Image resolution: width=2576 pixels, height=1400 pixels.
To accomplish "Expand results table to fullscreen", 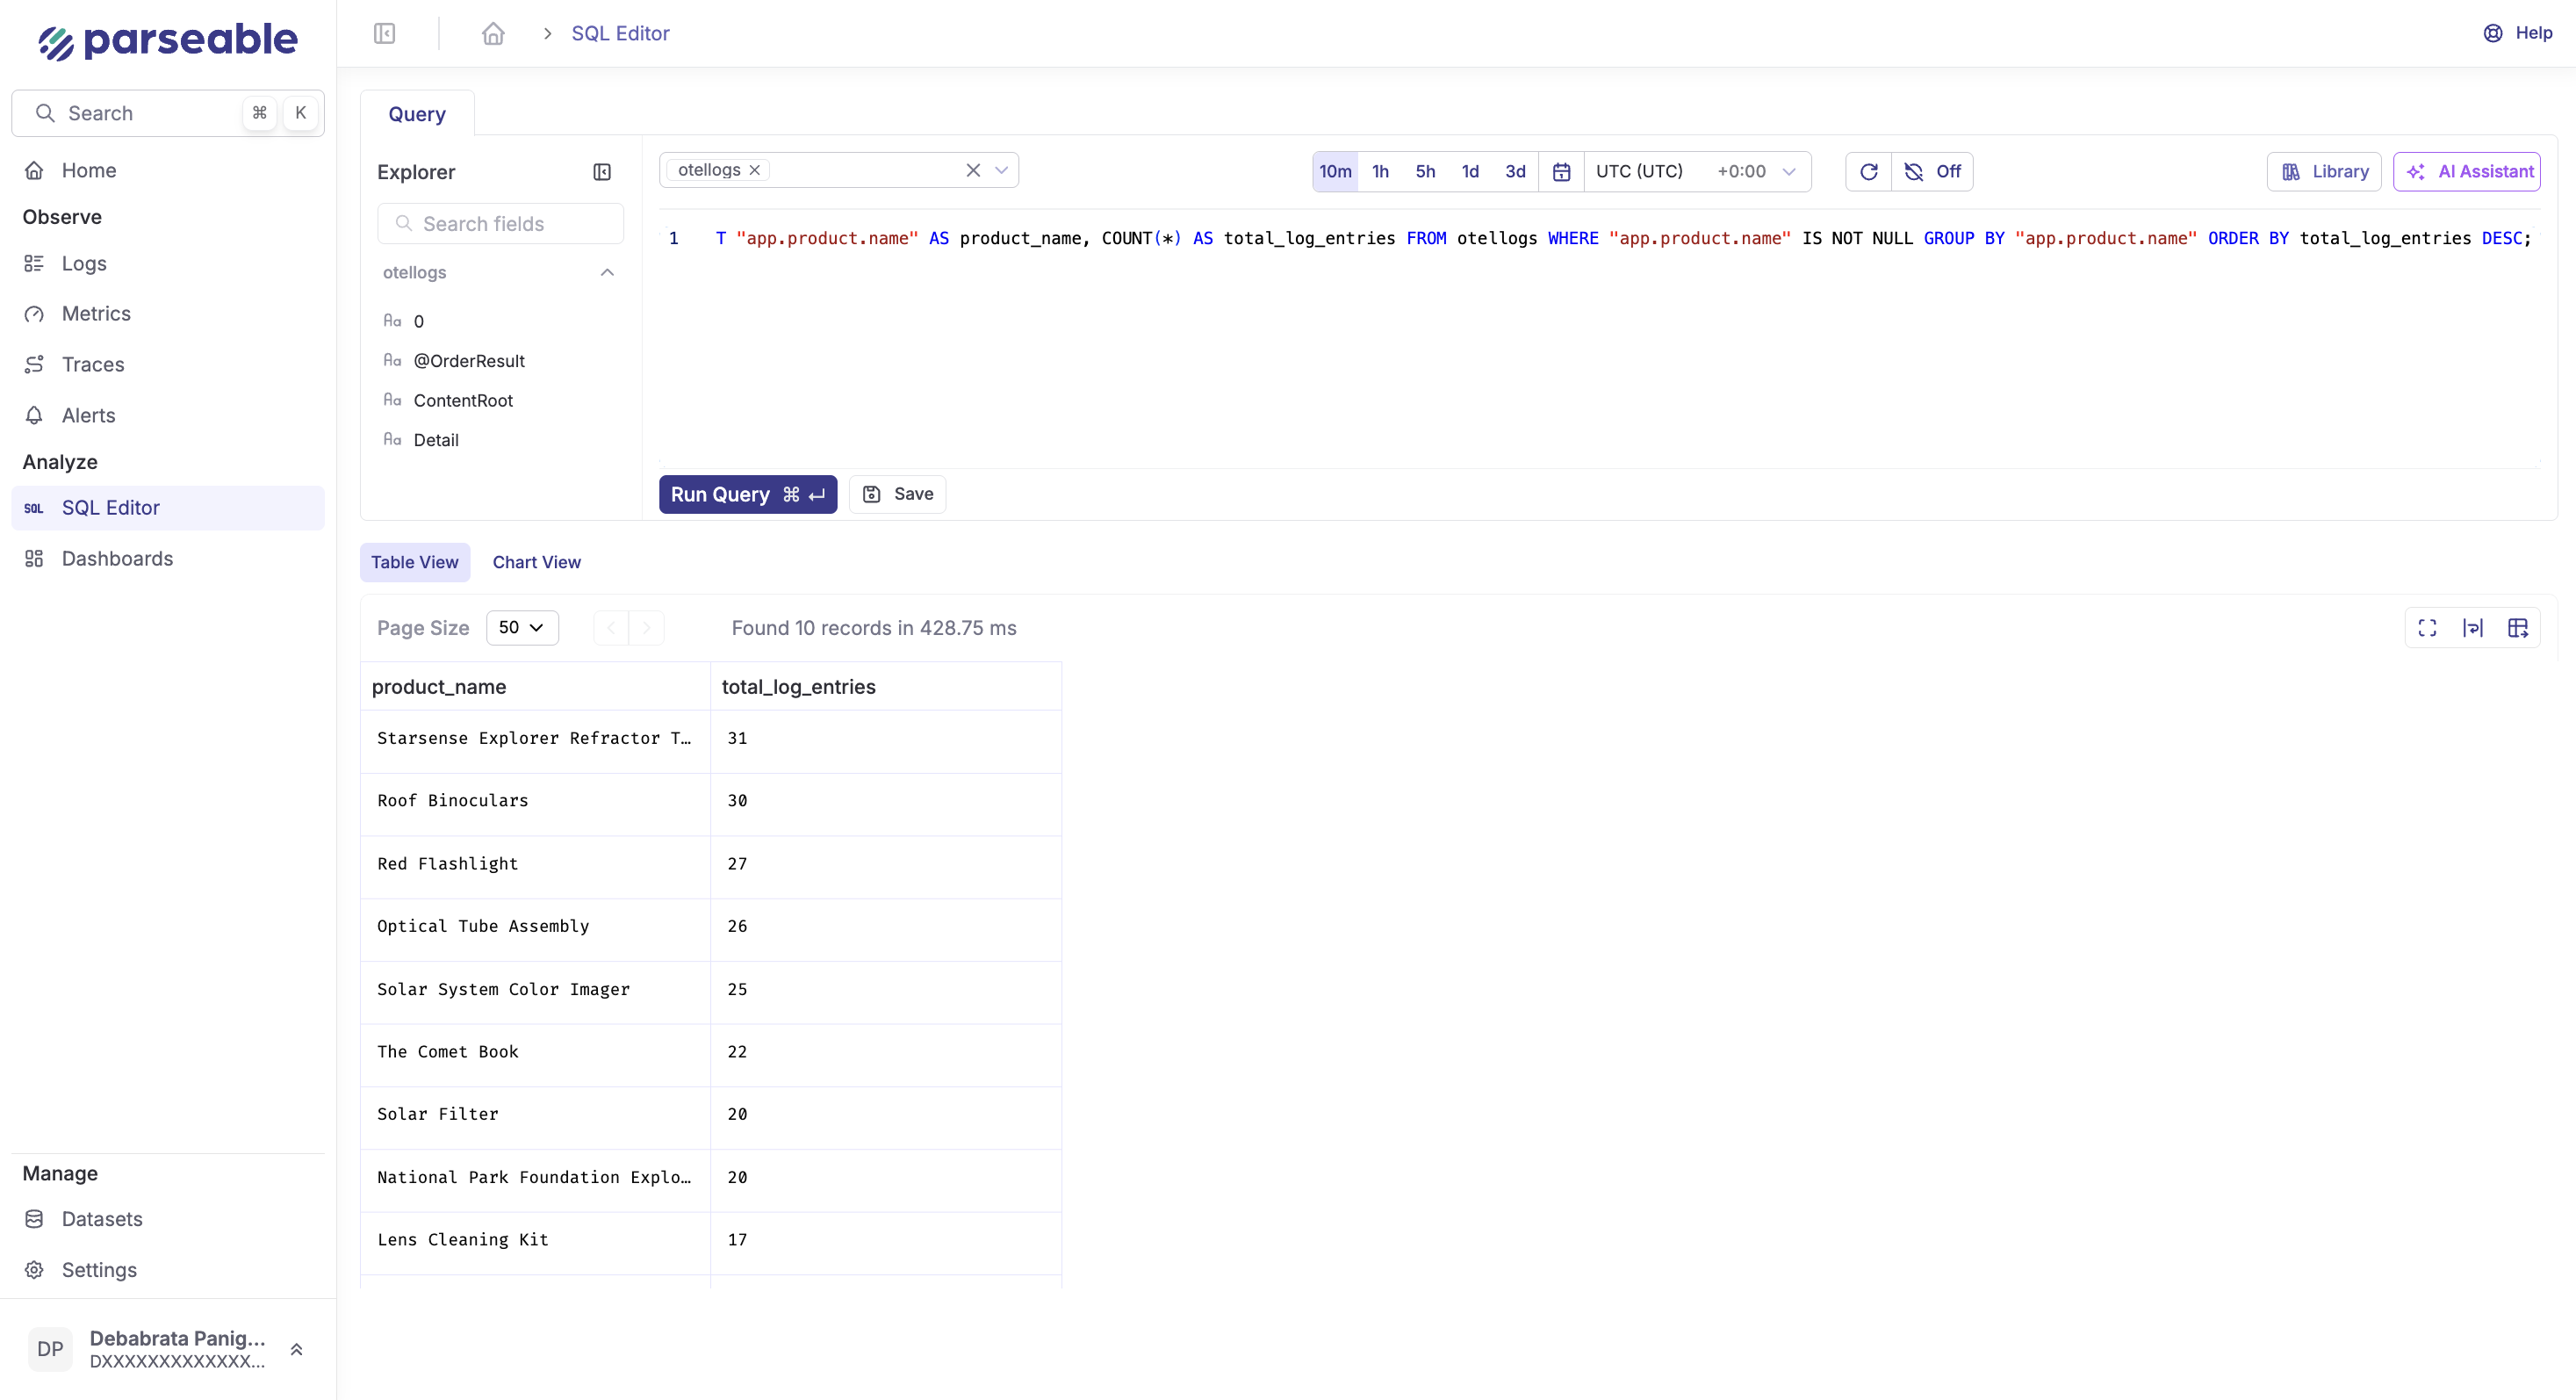I will pyautogui.click(x=2427, y=628).
